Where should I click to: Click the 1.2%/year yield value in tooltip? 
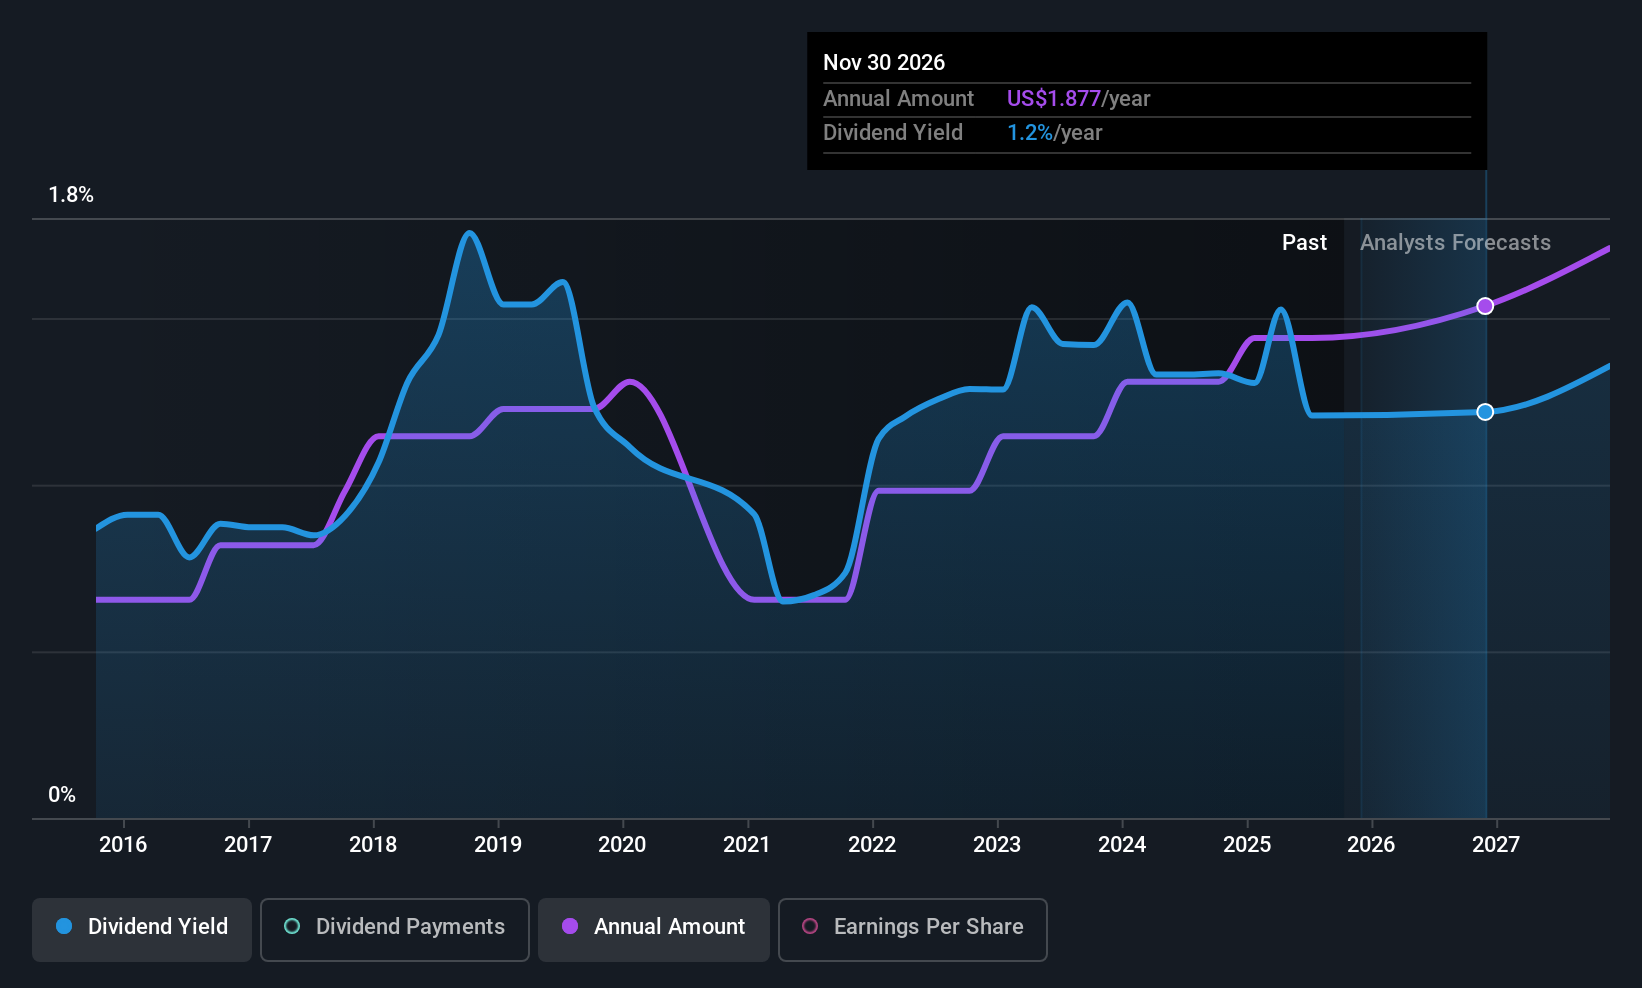1054,133
